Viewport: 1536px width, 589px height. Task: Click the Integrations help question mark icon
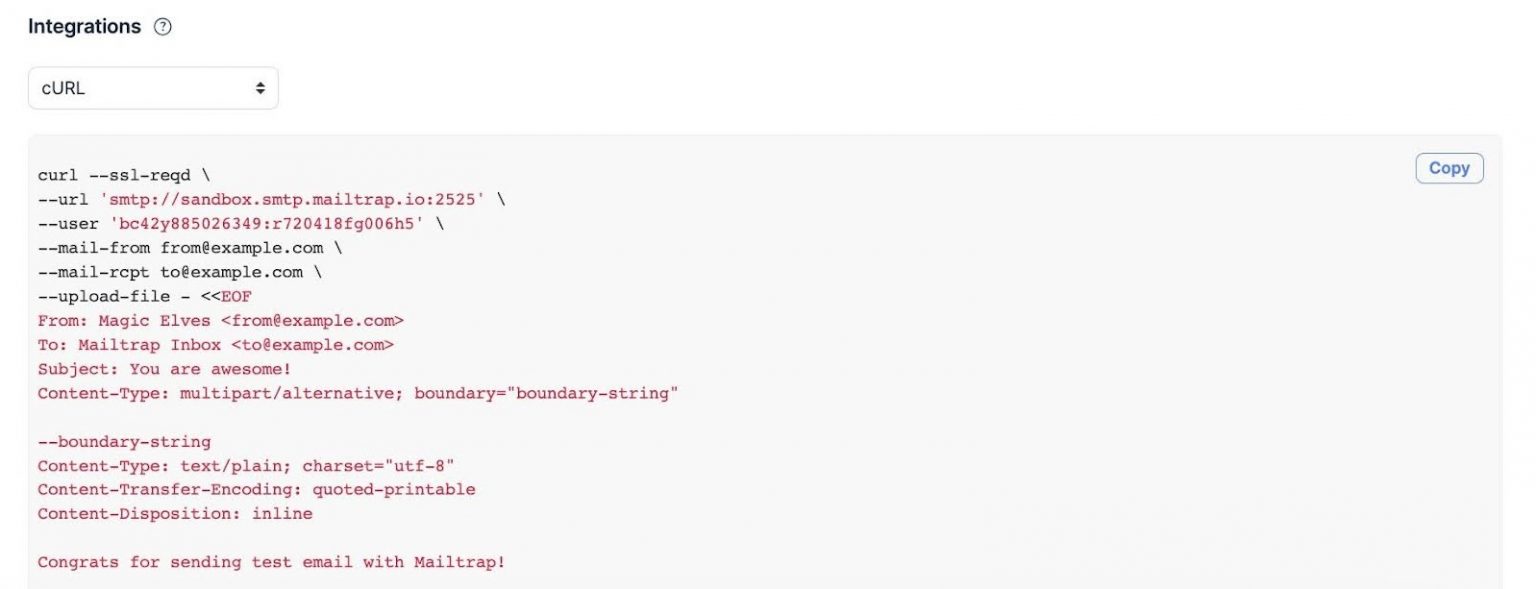click(163, 28)
